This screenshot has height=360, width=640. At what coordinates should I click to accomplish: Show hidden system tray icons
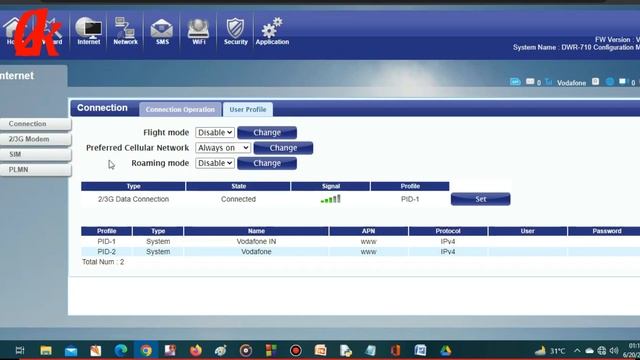click(x=577, y=350)
